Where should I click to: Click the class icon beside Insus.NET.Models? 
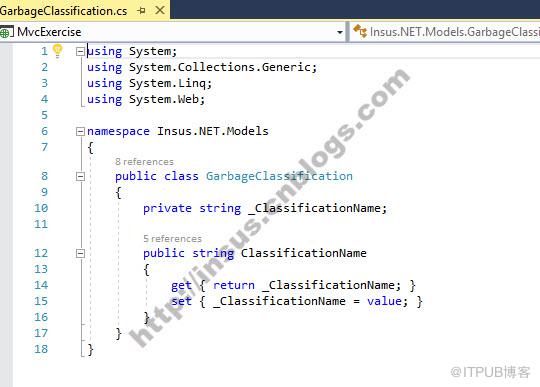point(360,31)
